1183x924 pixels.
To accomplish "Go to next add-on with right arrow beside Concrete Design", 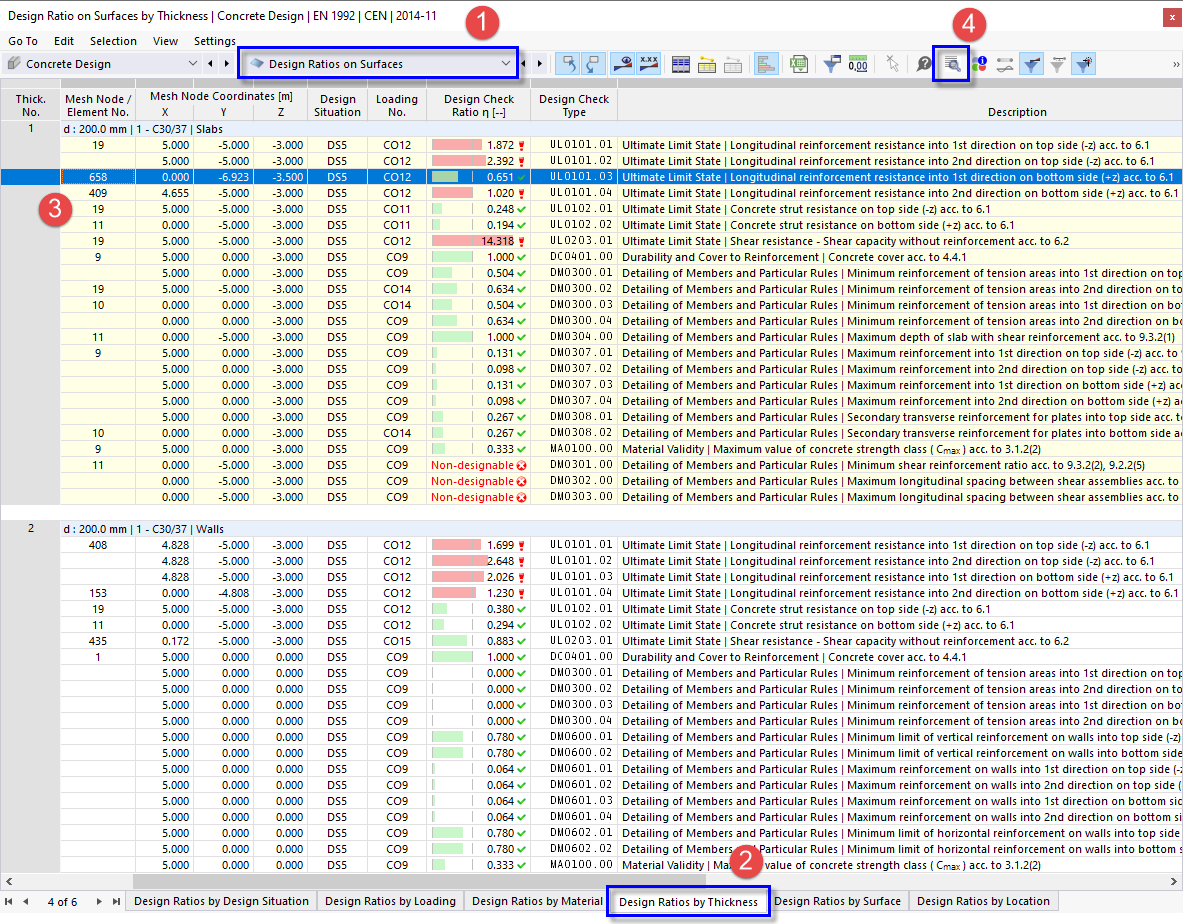I will pyautogui.click(x=226, y=64).
